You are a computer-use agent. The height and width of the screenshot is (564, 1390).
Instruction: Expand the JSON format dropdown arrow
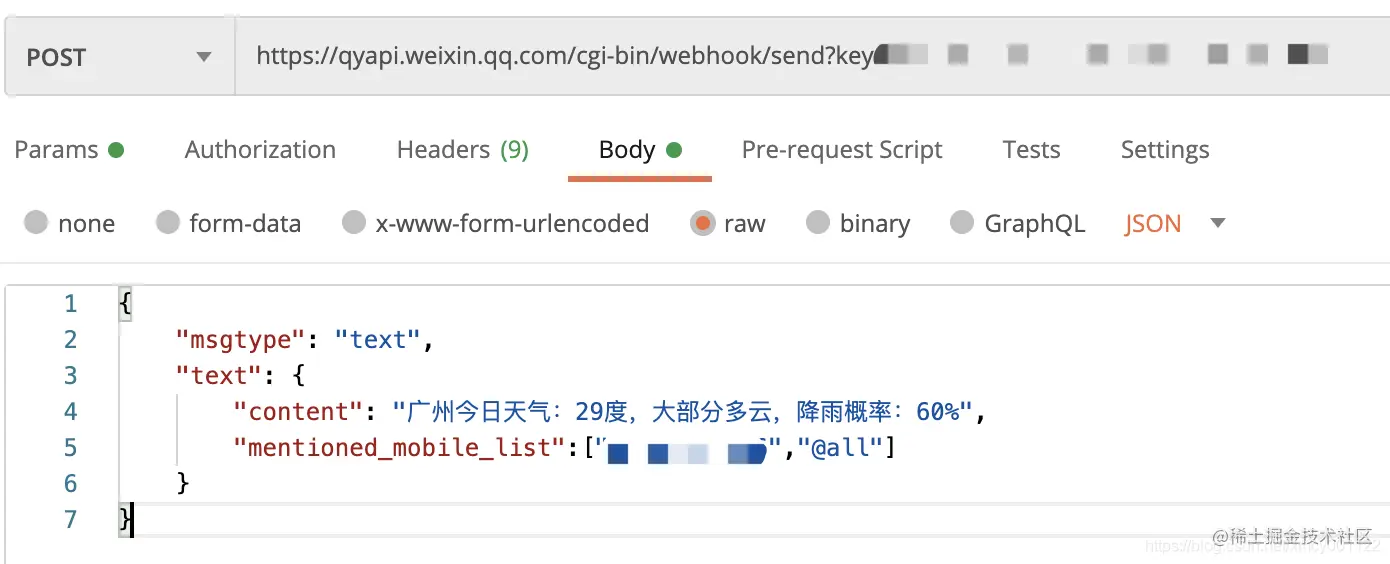click(x=1218, y=223)
